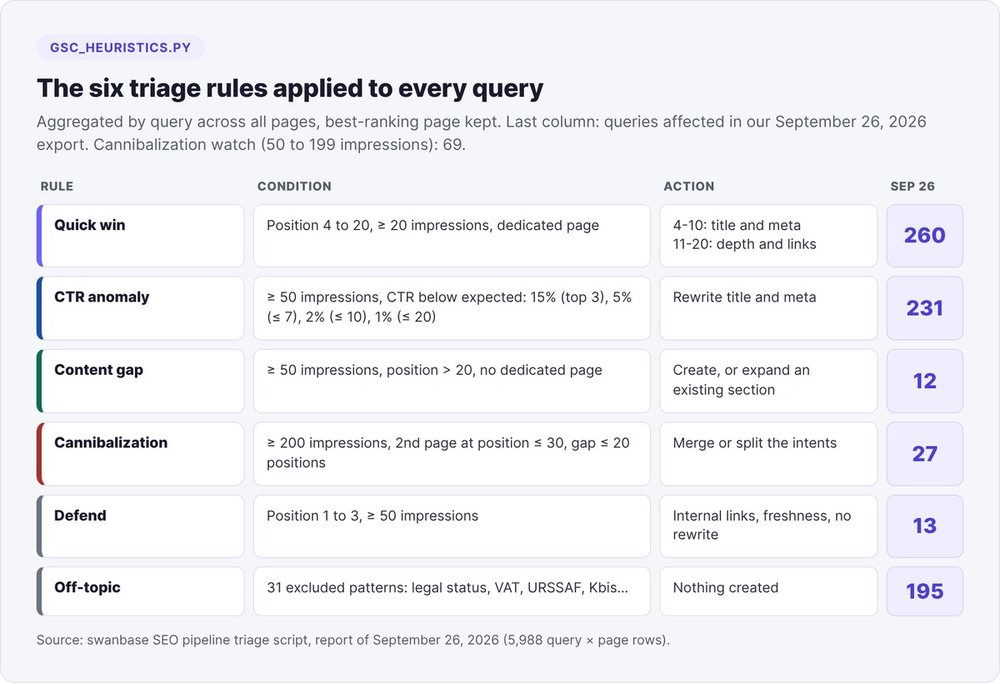
Task: Click the ACTION column header
Action: 689,186
